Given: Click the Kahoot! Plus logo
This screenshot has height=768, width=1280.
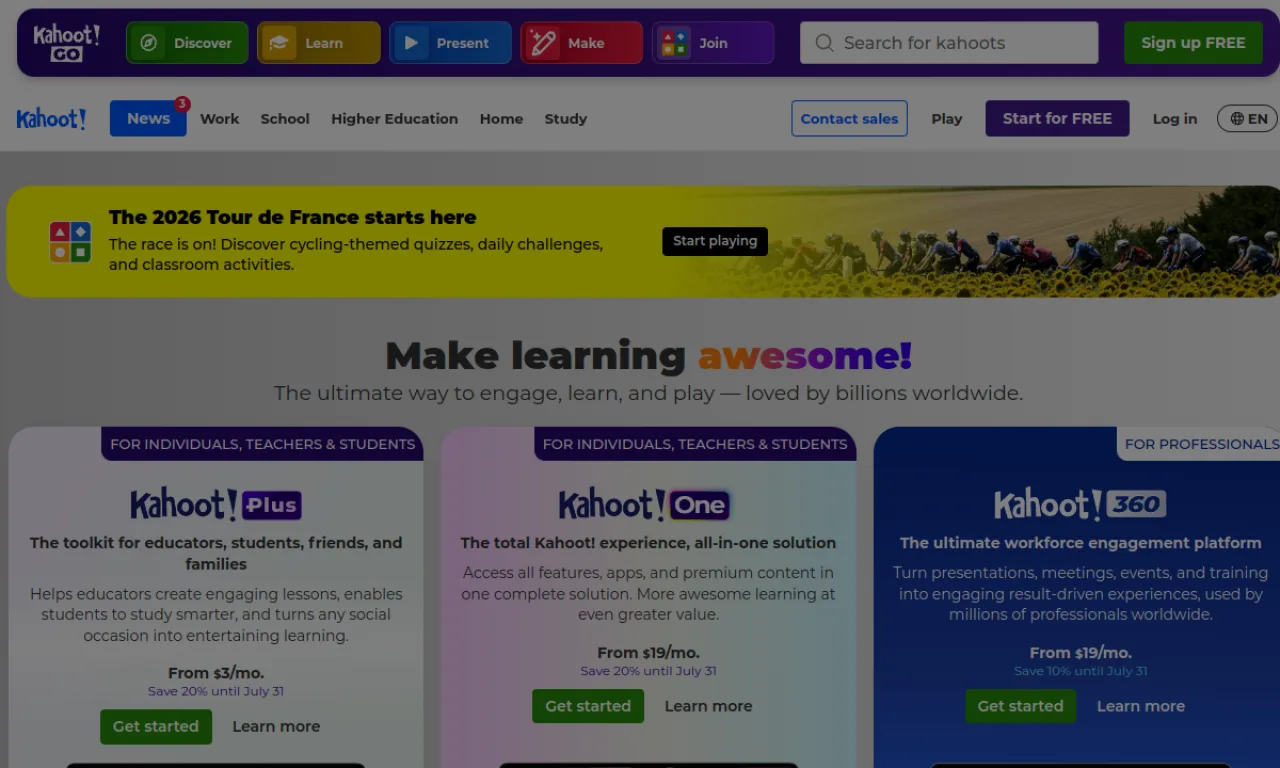Looking at the screenshot, I should point(216,504).
